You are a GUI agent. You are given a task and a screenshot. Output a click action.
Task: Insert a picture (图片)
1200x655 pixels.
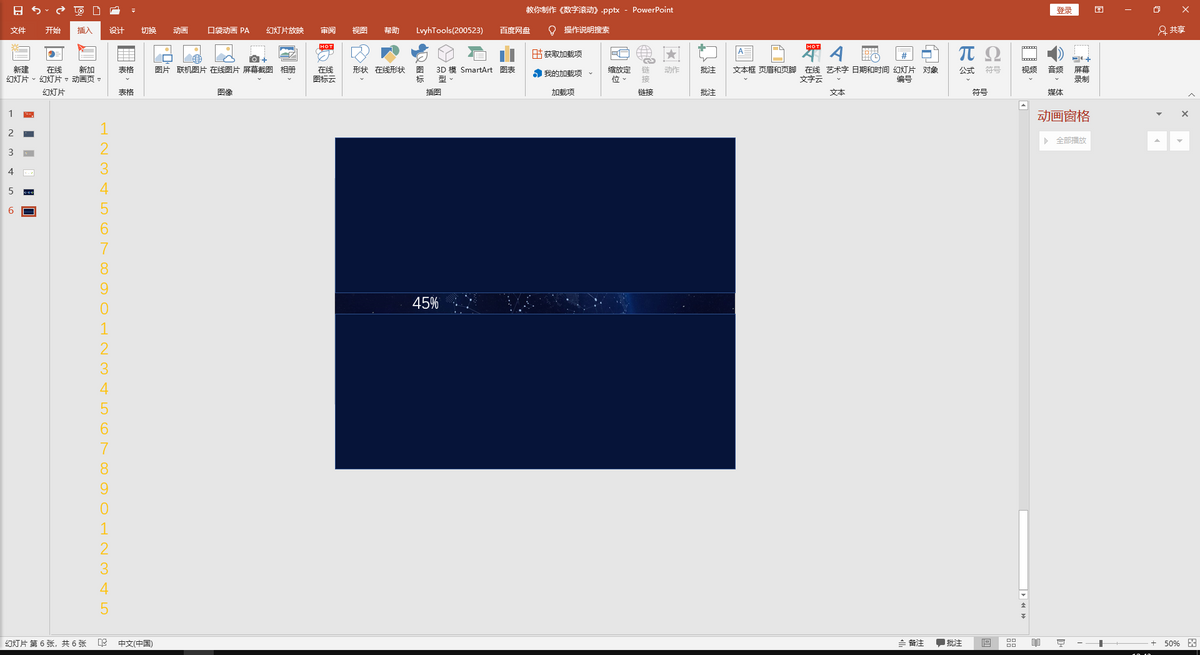[162, 61]
